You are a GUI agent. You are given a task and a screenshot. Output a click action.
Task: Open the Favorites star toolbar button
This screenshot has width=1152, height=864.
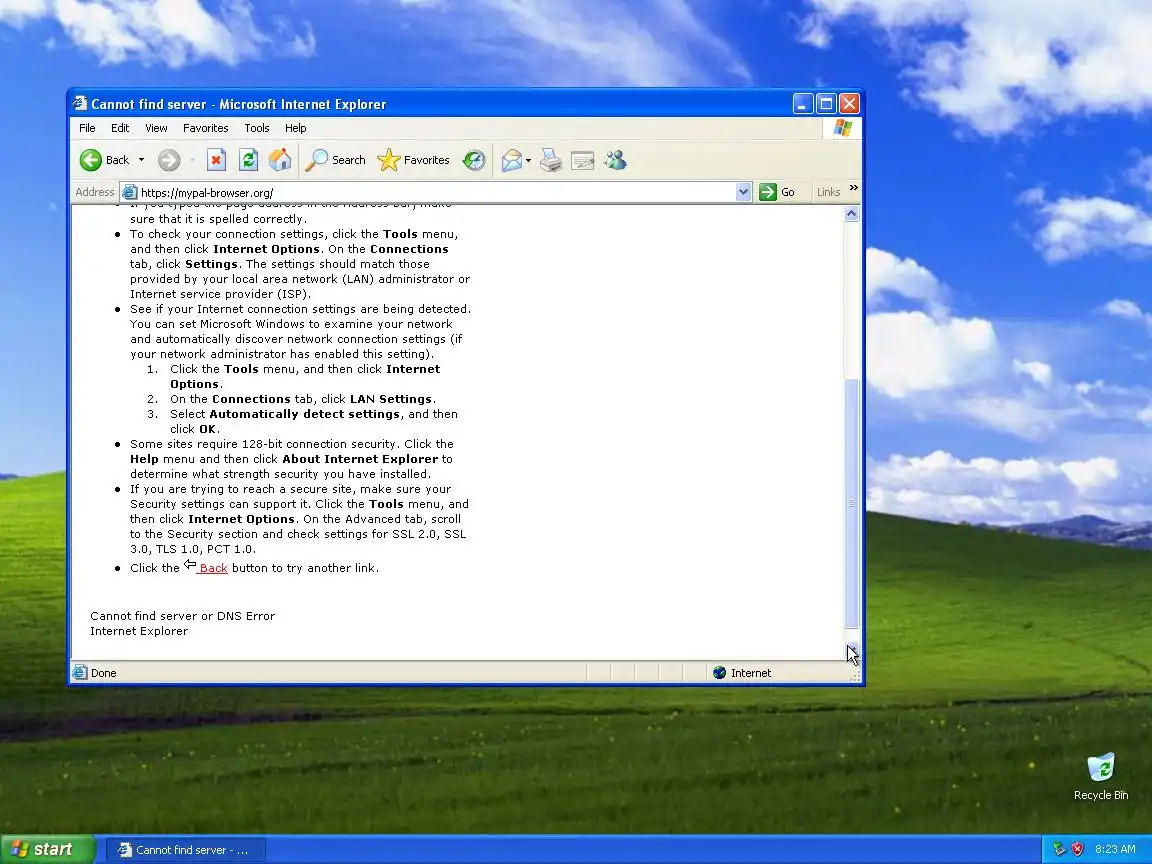click(413, 160)
